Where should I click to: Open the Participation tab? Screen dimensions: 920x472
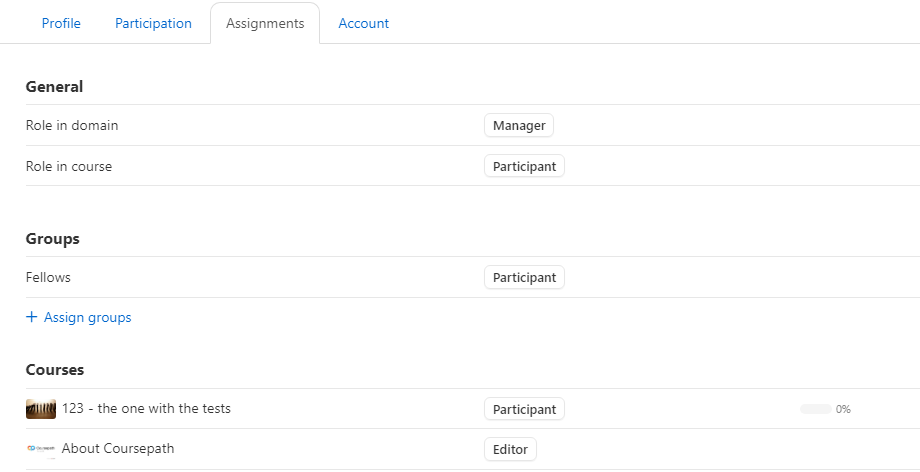(153, 23)
